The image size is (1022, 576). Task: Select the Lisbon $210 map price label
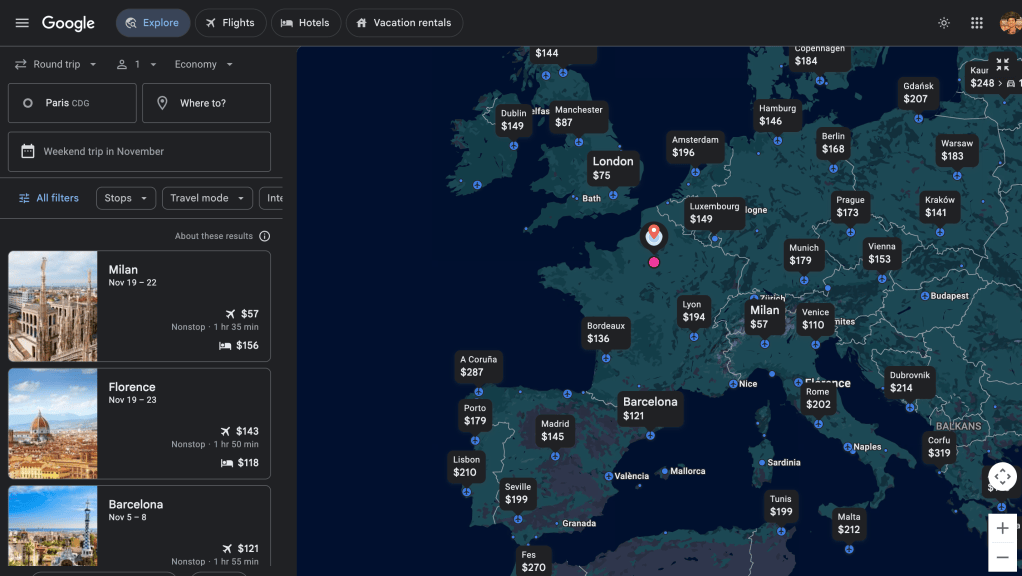tap(466, 466)
